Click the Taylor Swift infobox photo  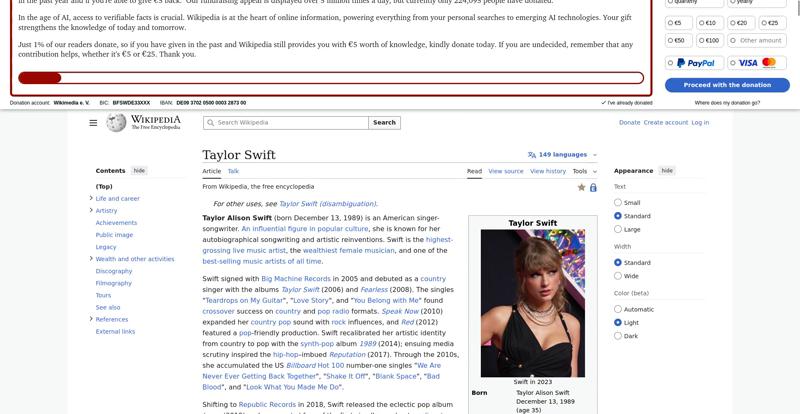coord(533,303)
